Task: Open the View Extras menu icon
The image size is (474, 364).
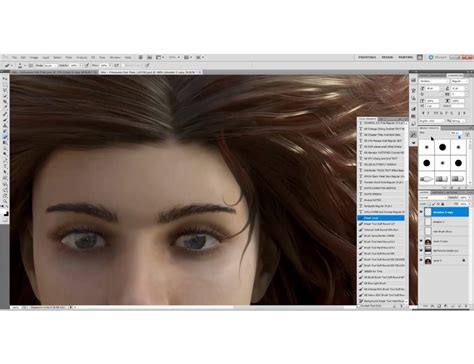Action: pyautogui.click(x=159, y=57)
